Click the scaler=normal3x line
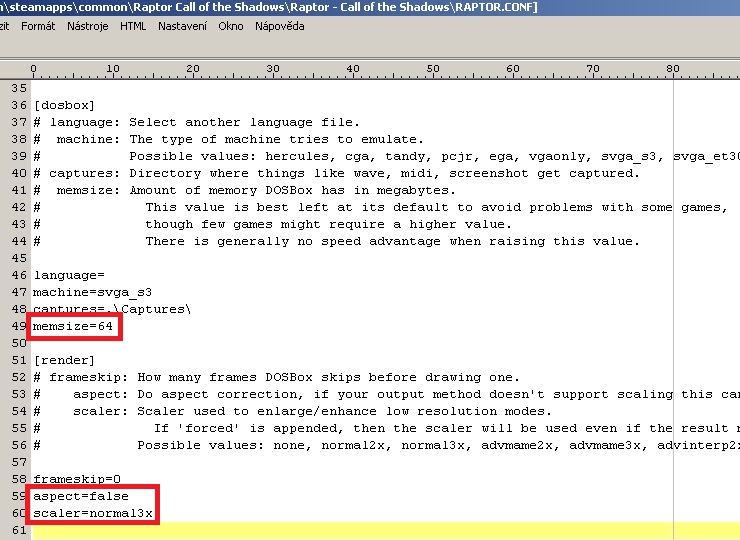 pyautogui.click(x=92, y=513)
